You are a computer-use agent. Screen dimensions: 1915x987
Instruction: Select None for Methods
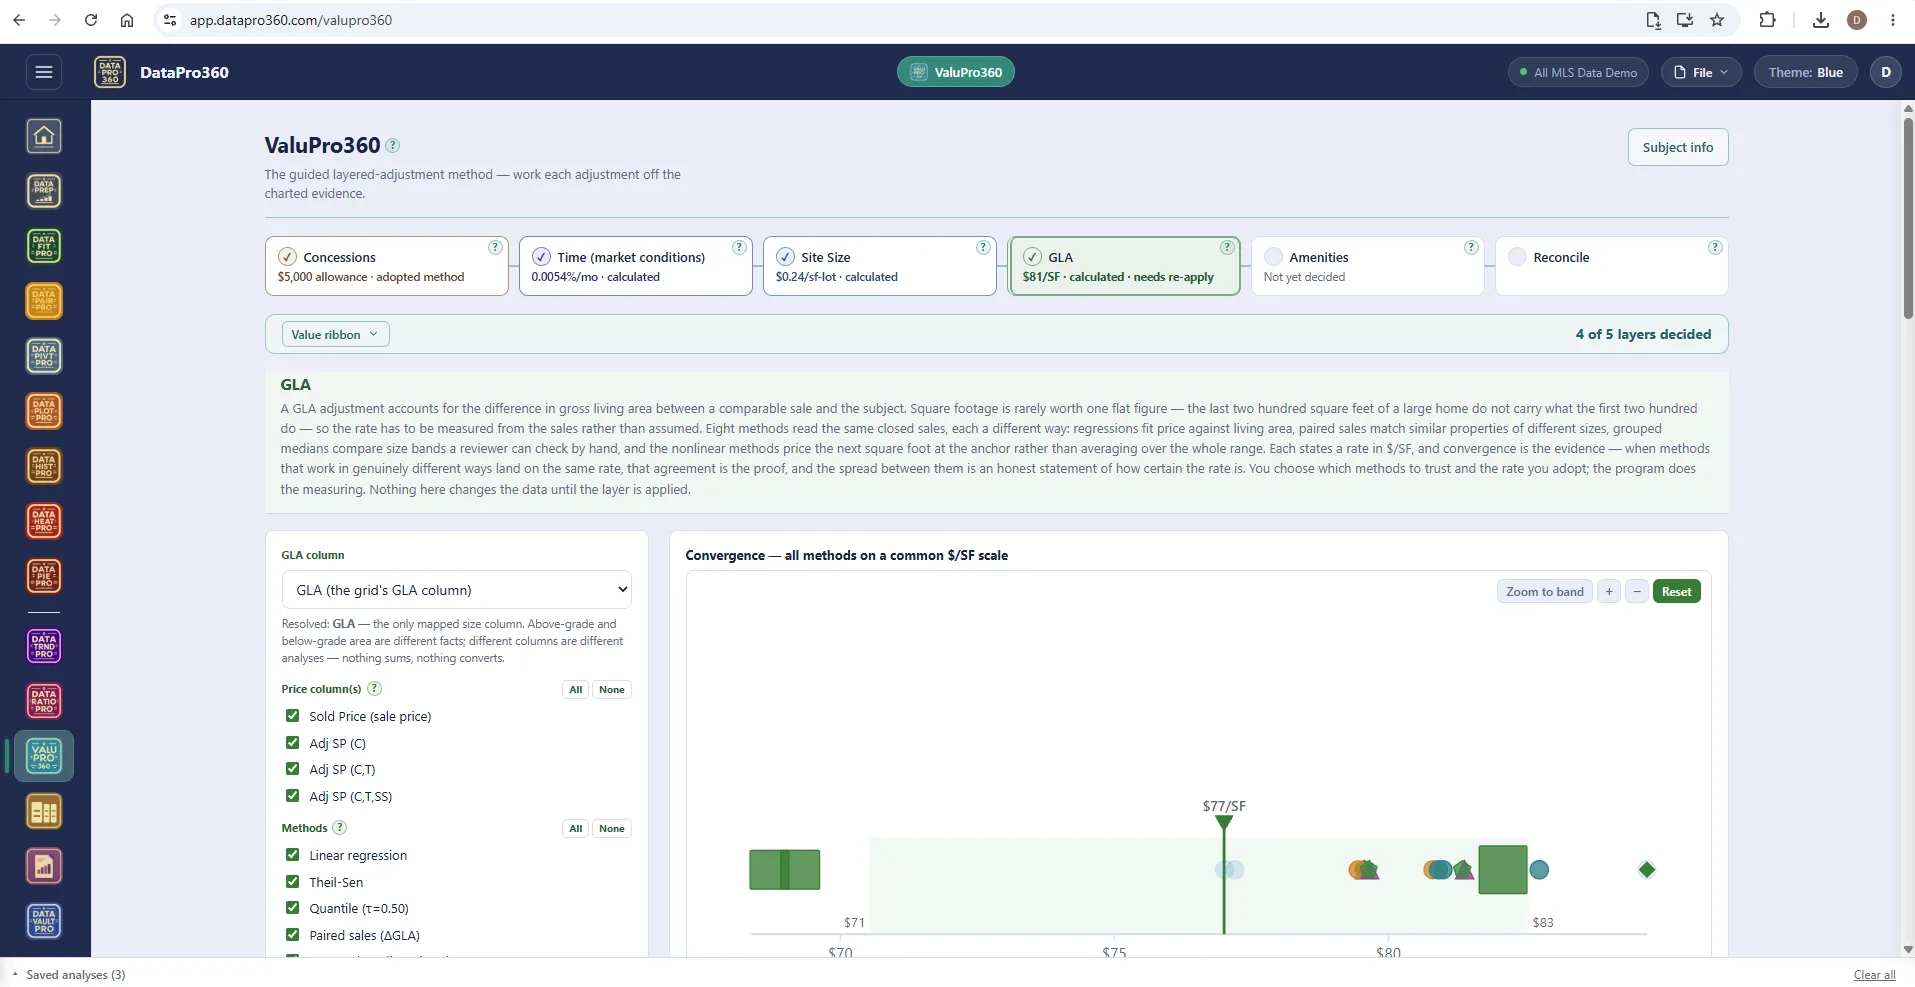coord(611,828)
